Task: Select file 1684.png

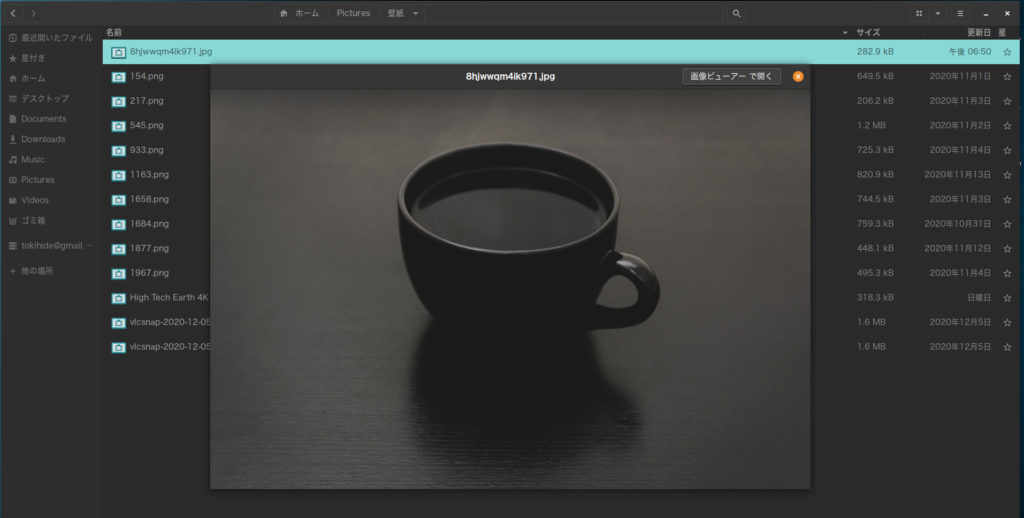Action: click(149, 223)
